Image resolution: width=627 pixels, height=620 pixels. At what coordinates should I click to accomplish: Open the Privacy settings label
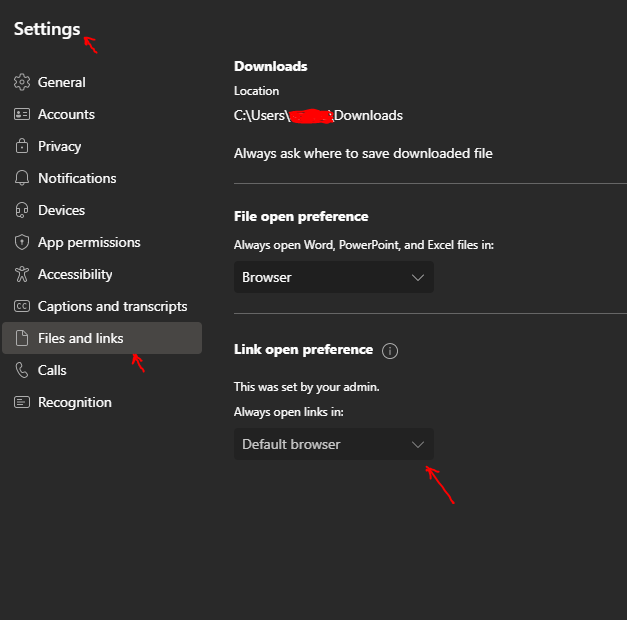point(60,146)
